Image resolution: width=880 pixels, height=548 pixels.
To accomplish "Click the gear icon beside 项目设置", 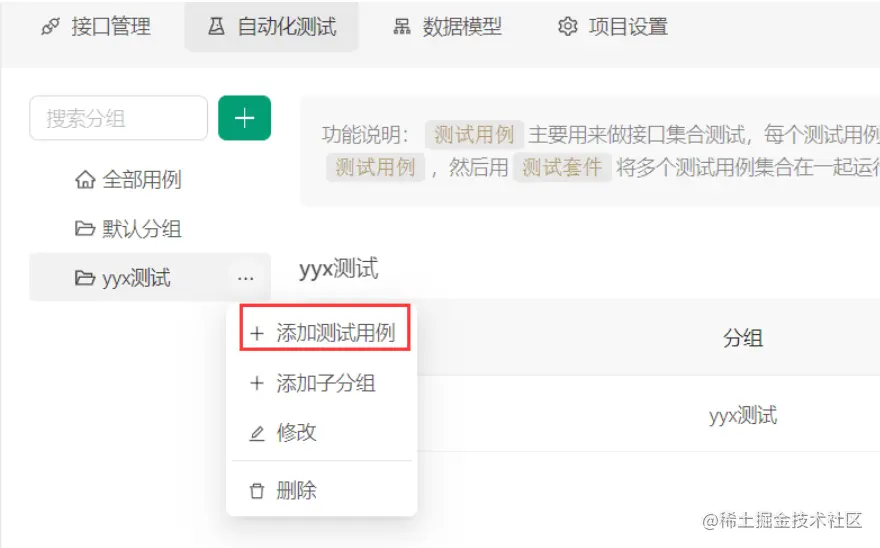I will click(567, 26).
